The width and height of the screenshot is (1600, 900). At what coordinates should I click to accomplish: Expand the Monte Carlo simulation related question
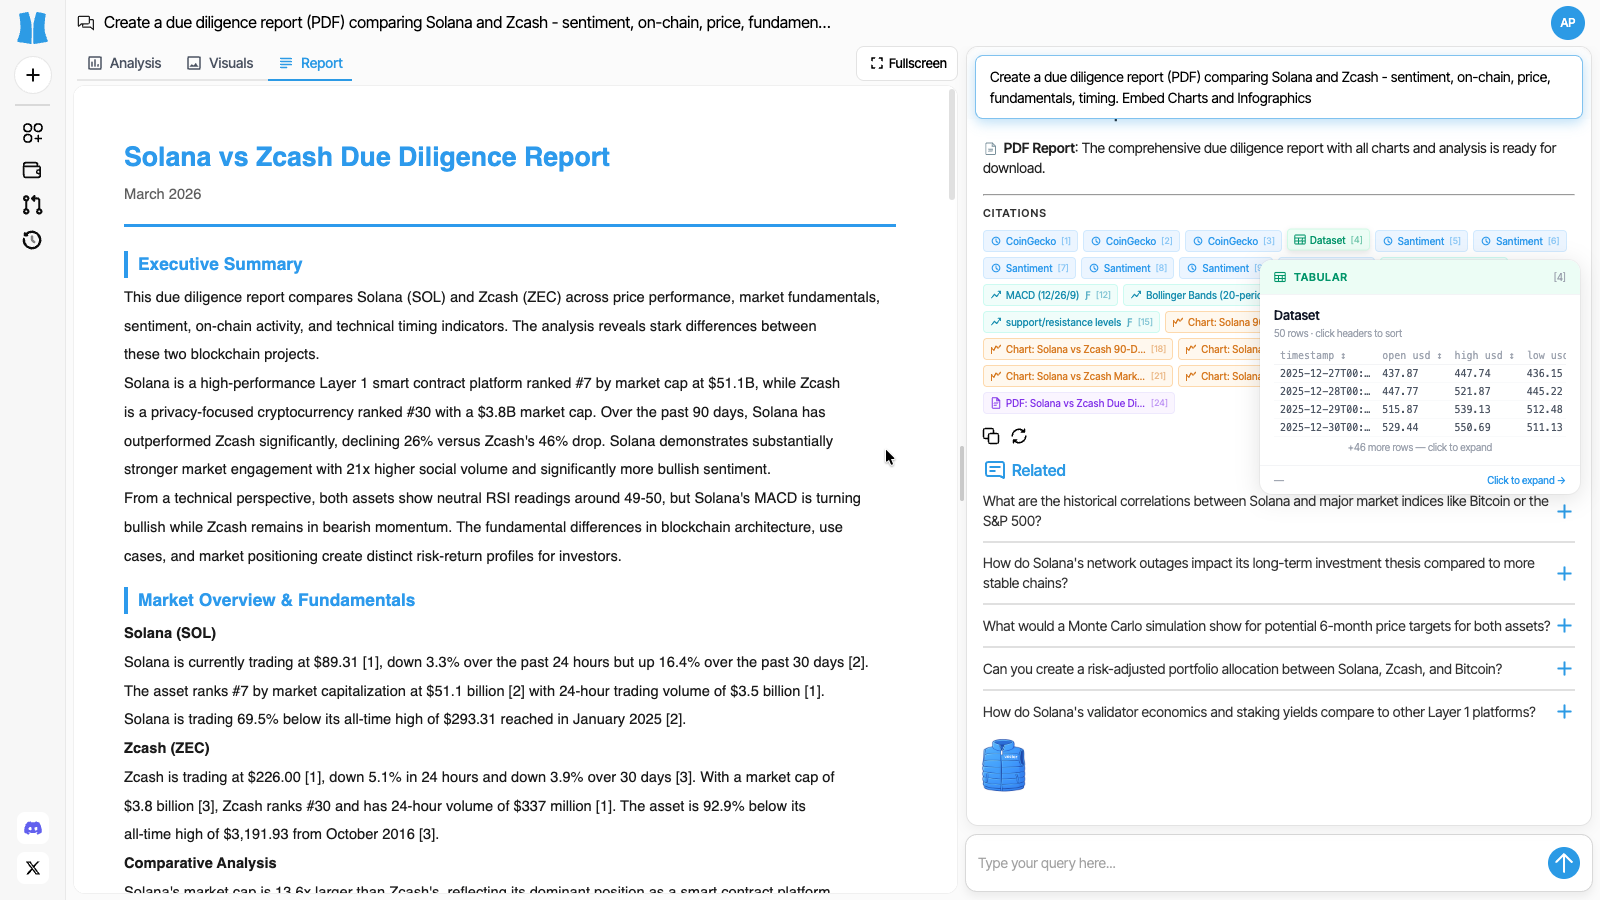(1565, 625)
